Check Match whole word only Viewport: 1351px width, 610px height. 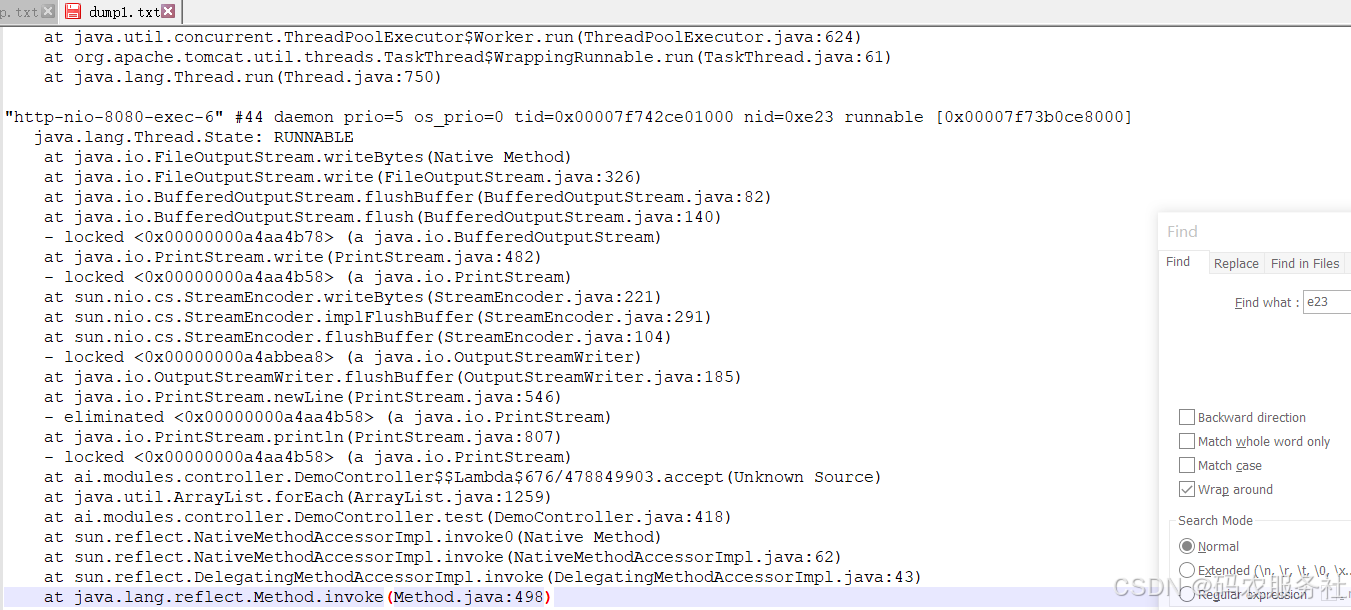[1188, 441]
